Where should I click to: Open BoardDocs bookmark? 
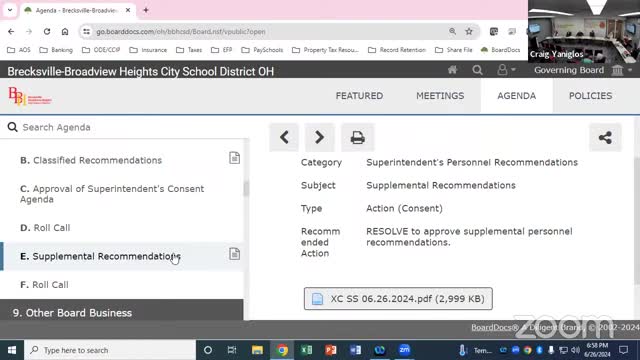(x=500, y=50)
